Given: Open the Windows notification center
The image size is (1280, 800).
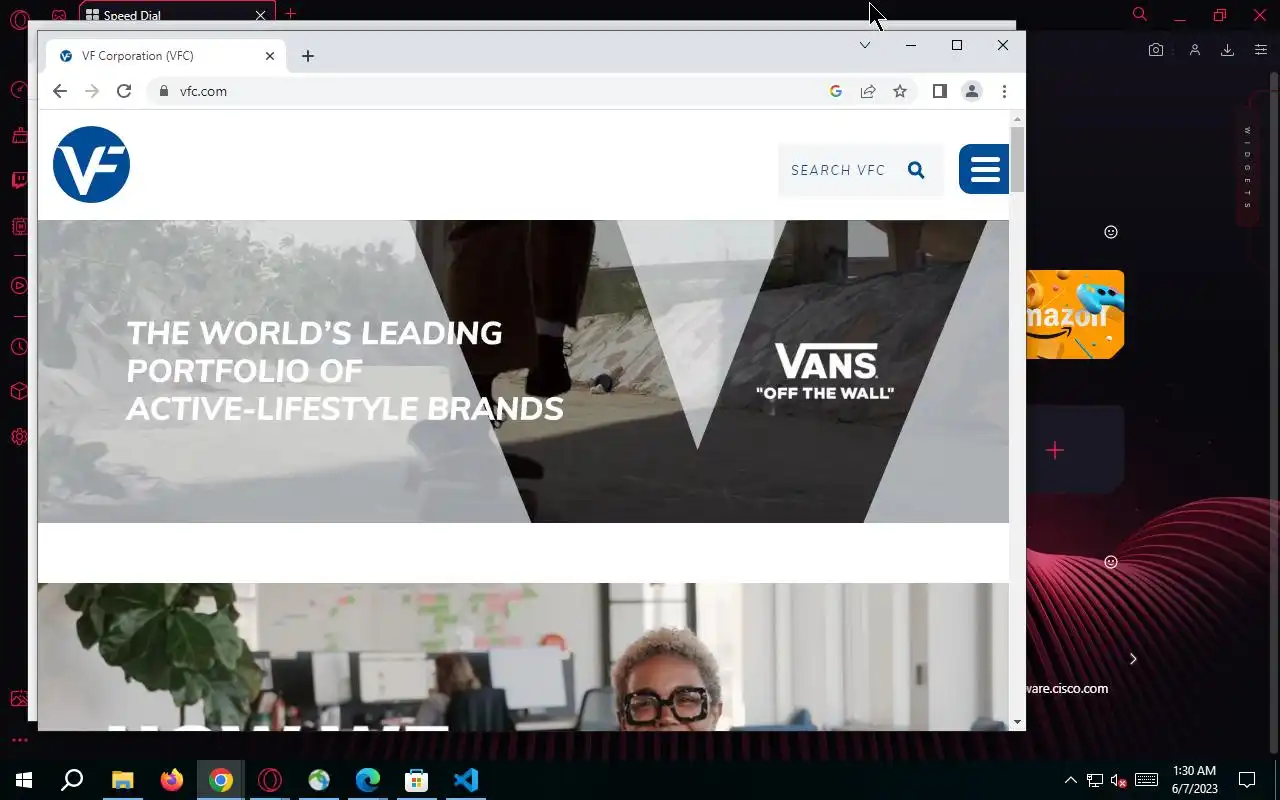Looking at the screenshot, I should [1247, 780].
